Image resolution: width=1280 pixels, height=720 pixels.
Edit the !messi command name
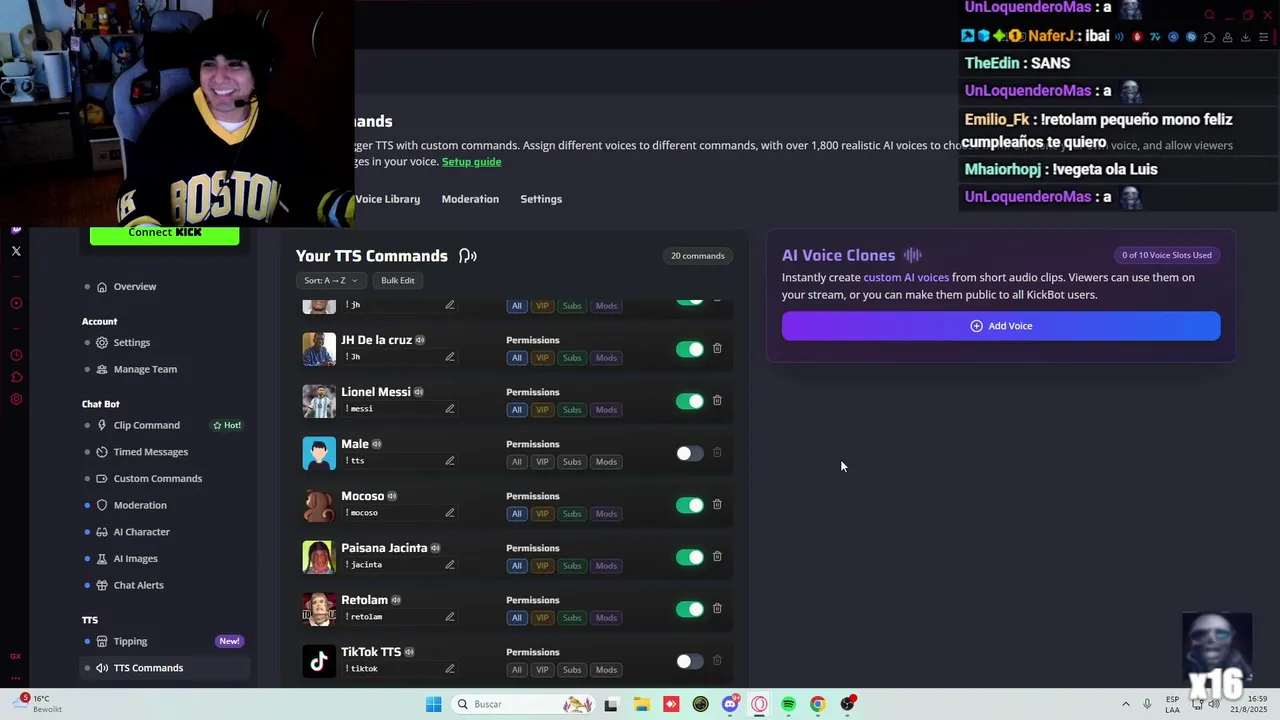click(x=450, y=408)
